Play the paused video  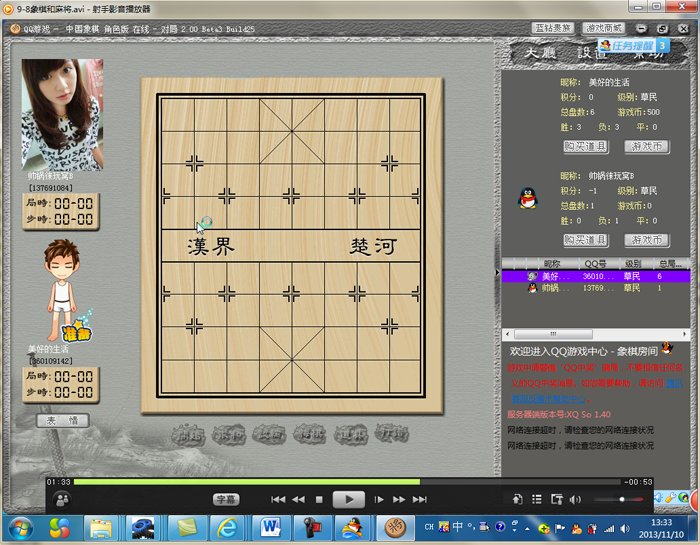349,499
